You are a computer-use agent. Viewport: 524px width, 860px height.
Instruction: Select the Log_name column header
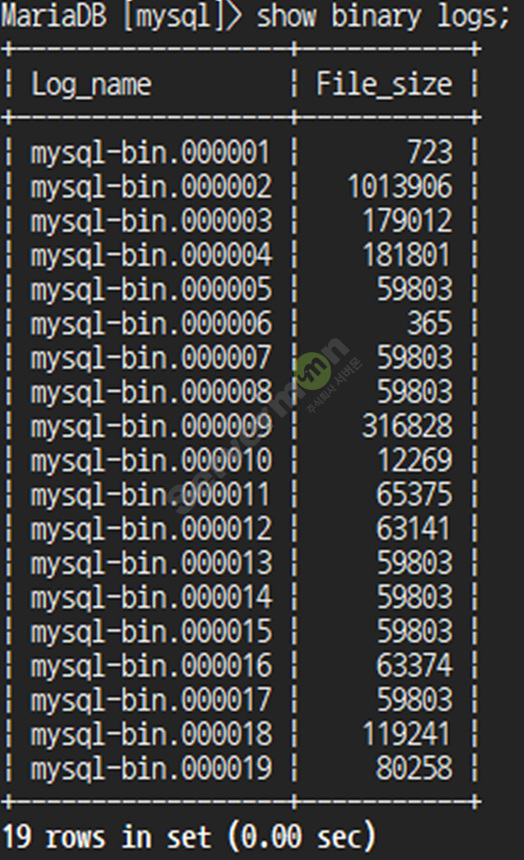click(91, 85)
